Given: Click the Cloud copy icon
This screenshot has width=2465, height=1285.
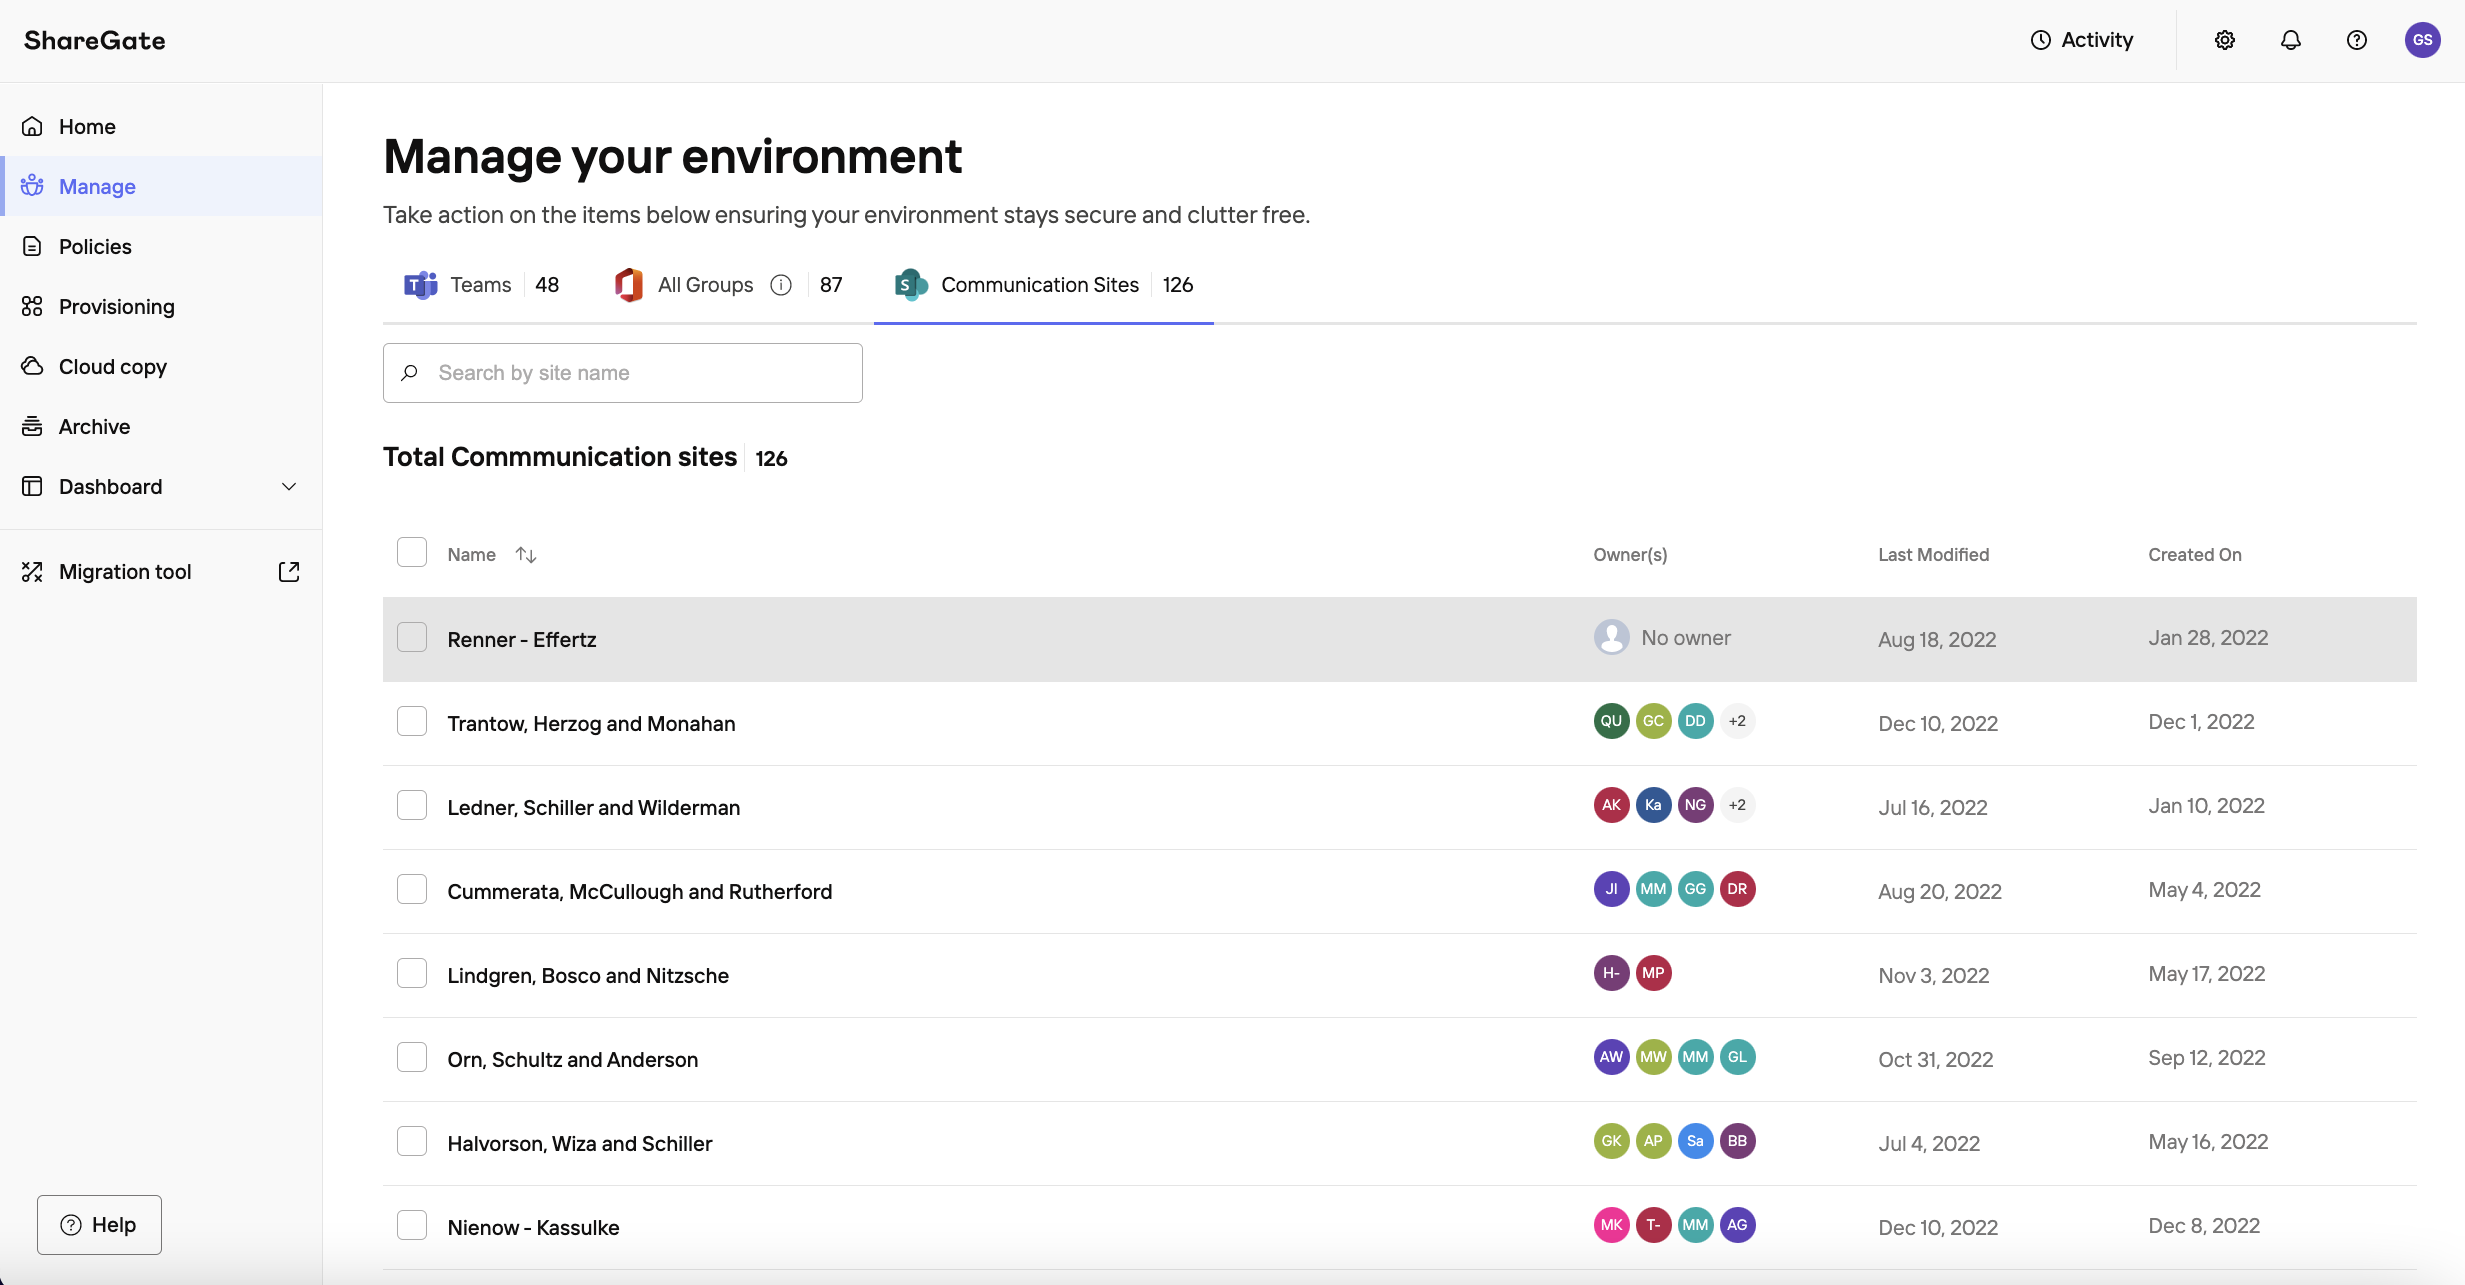Looking at the screenshot, I should click(x=32, y=366).
